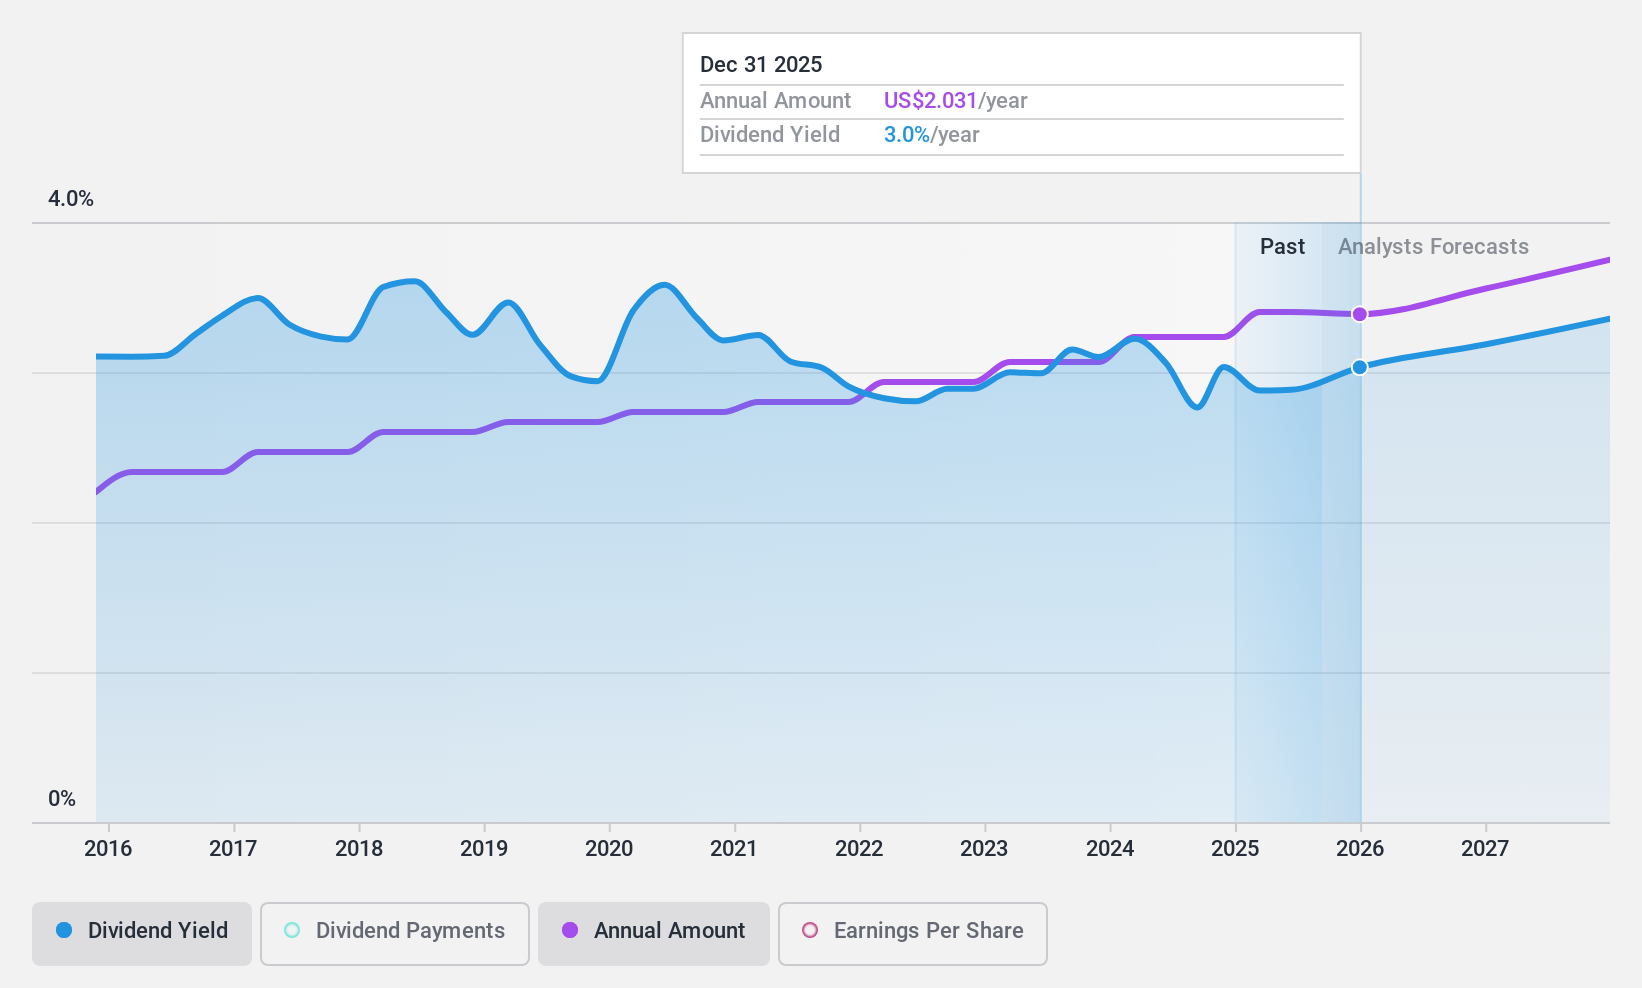Click the blue Dividend Yield data point marker
The image size is (1642, 988).
pos(1360,368)
